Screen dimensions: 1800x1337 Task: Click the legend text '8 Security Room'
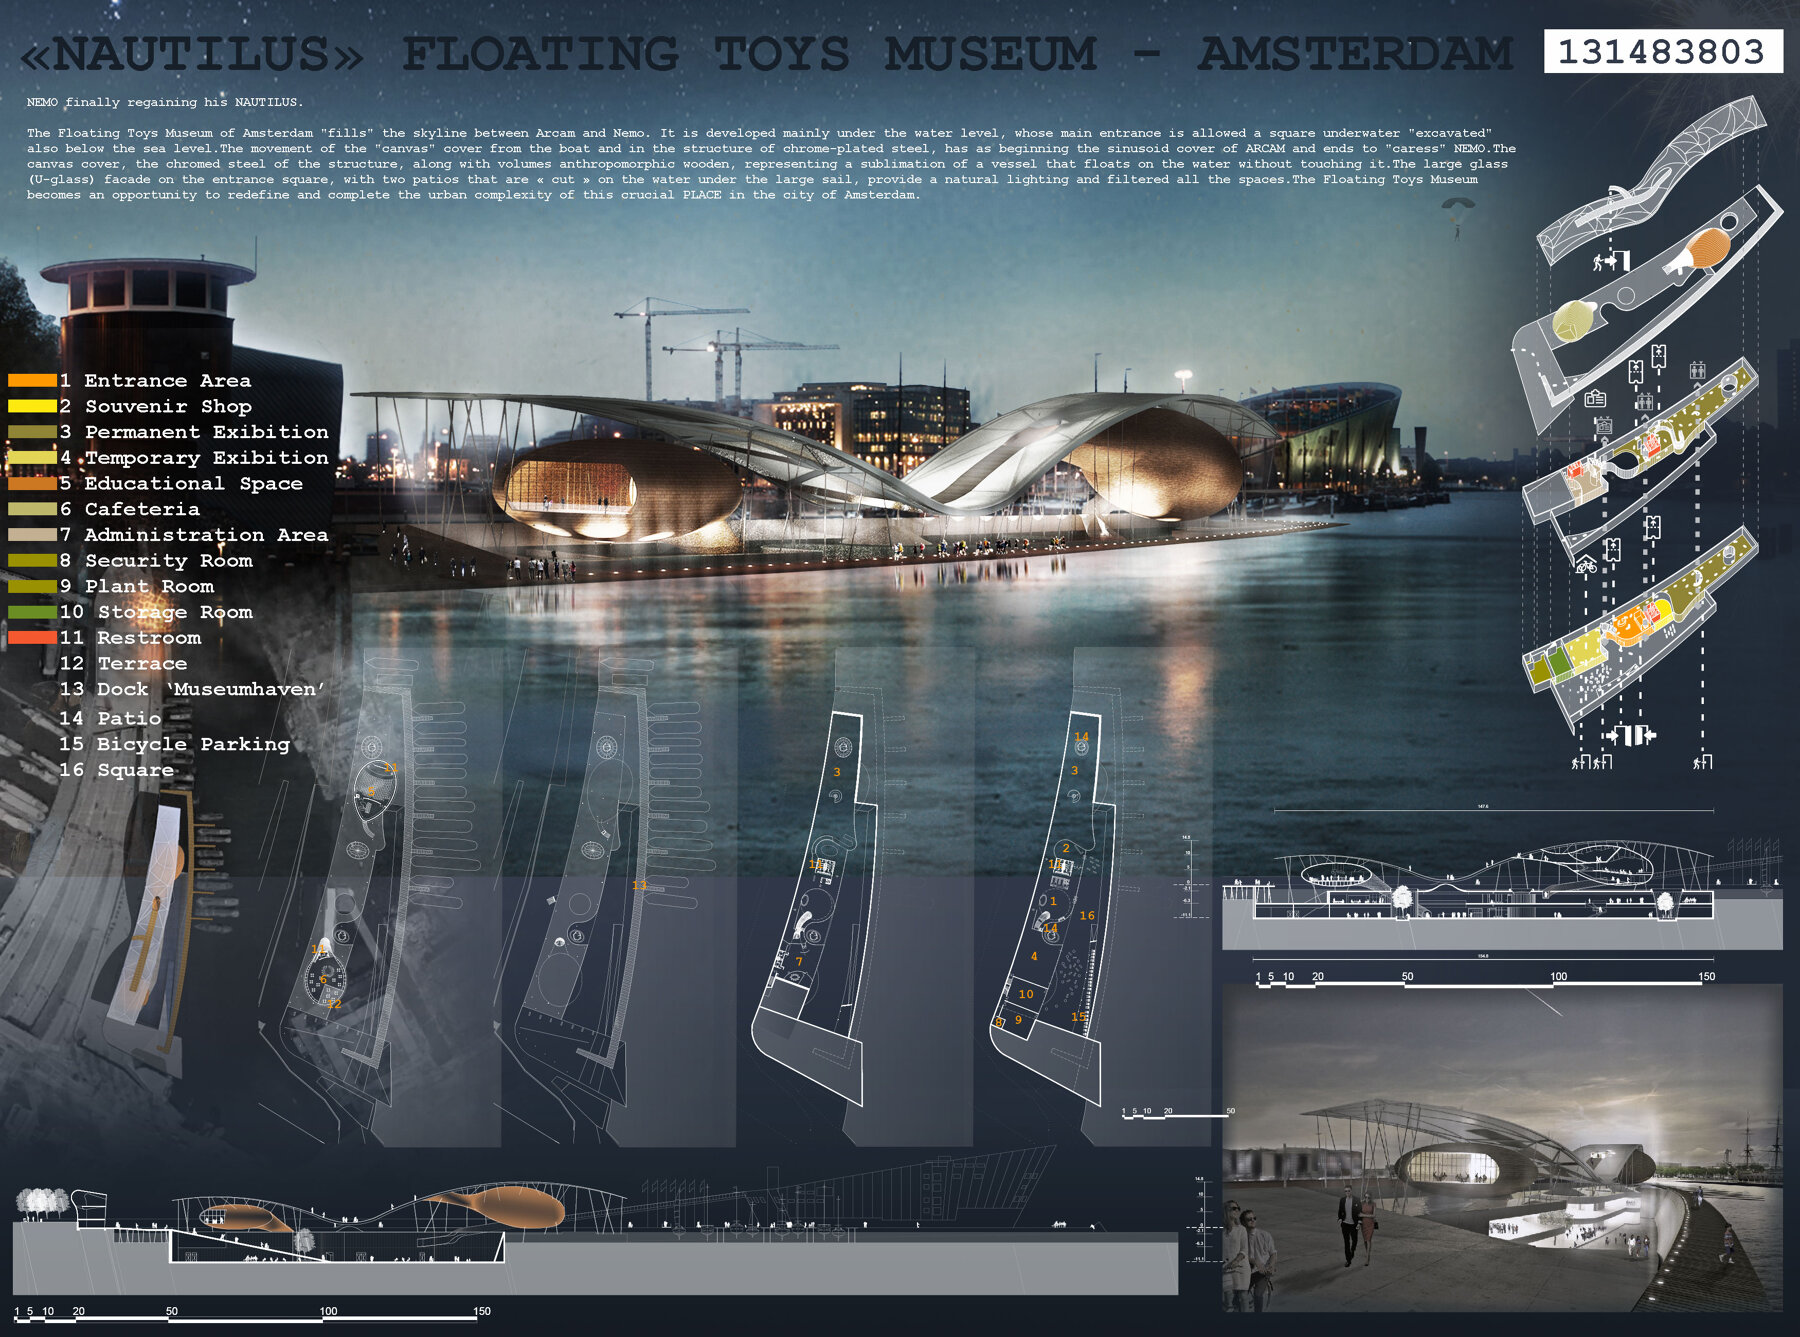pyautogui.click(x=156, y=561)
